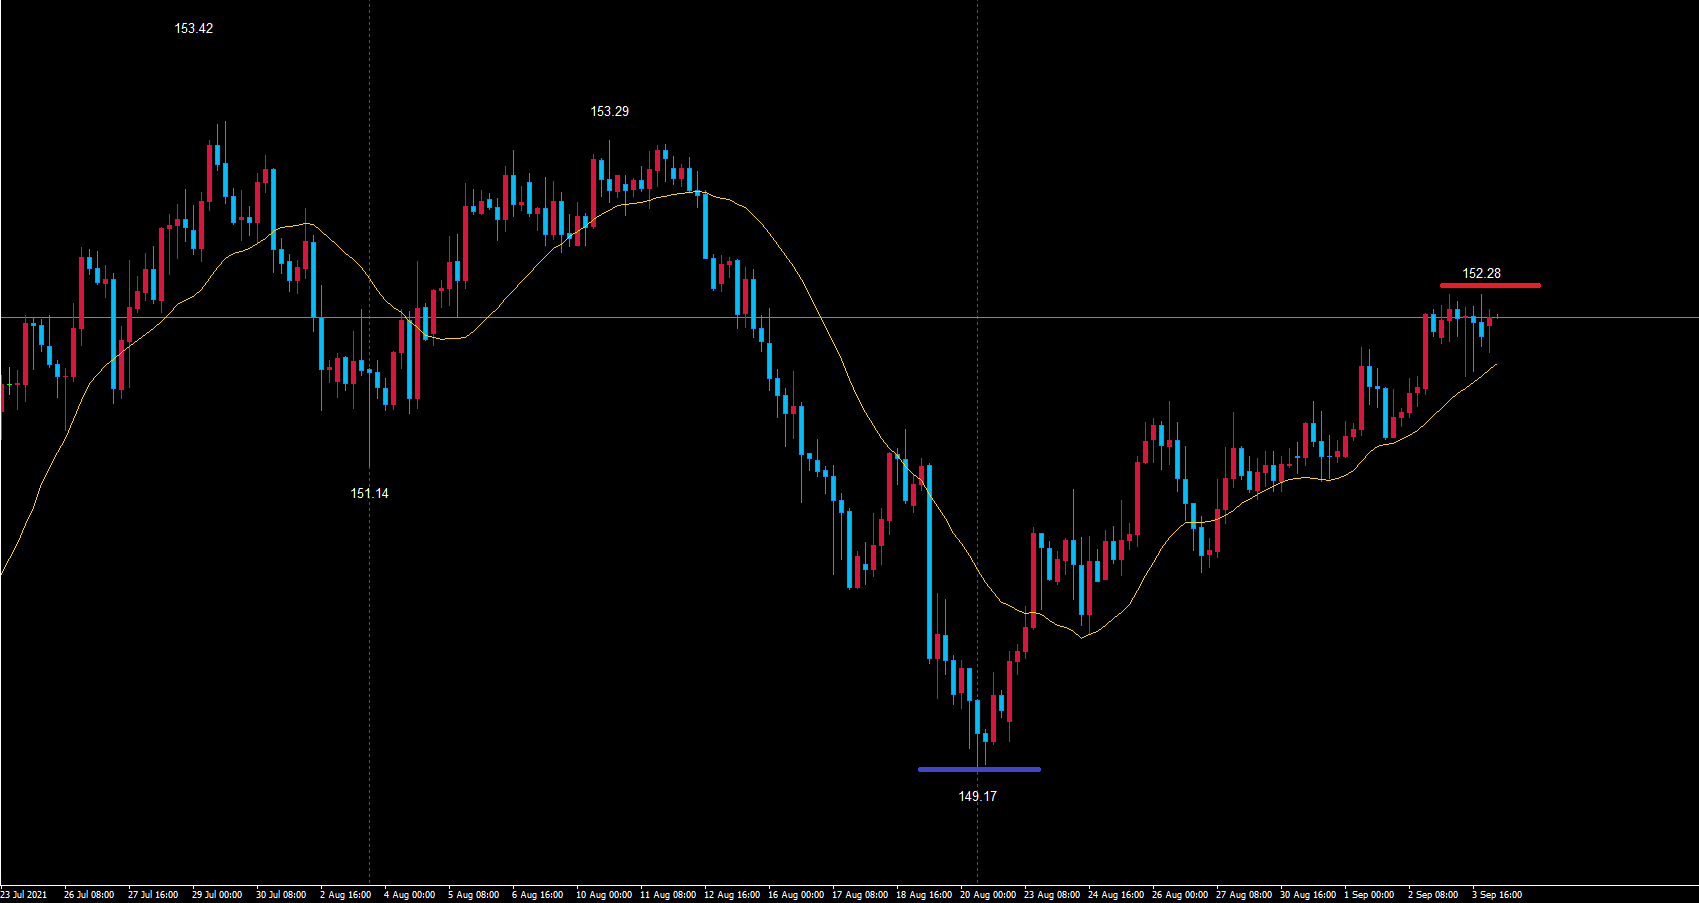
Task: Select the blue support line near 149.17
Action: pos(979,769)
